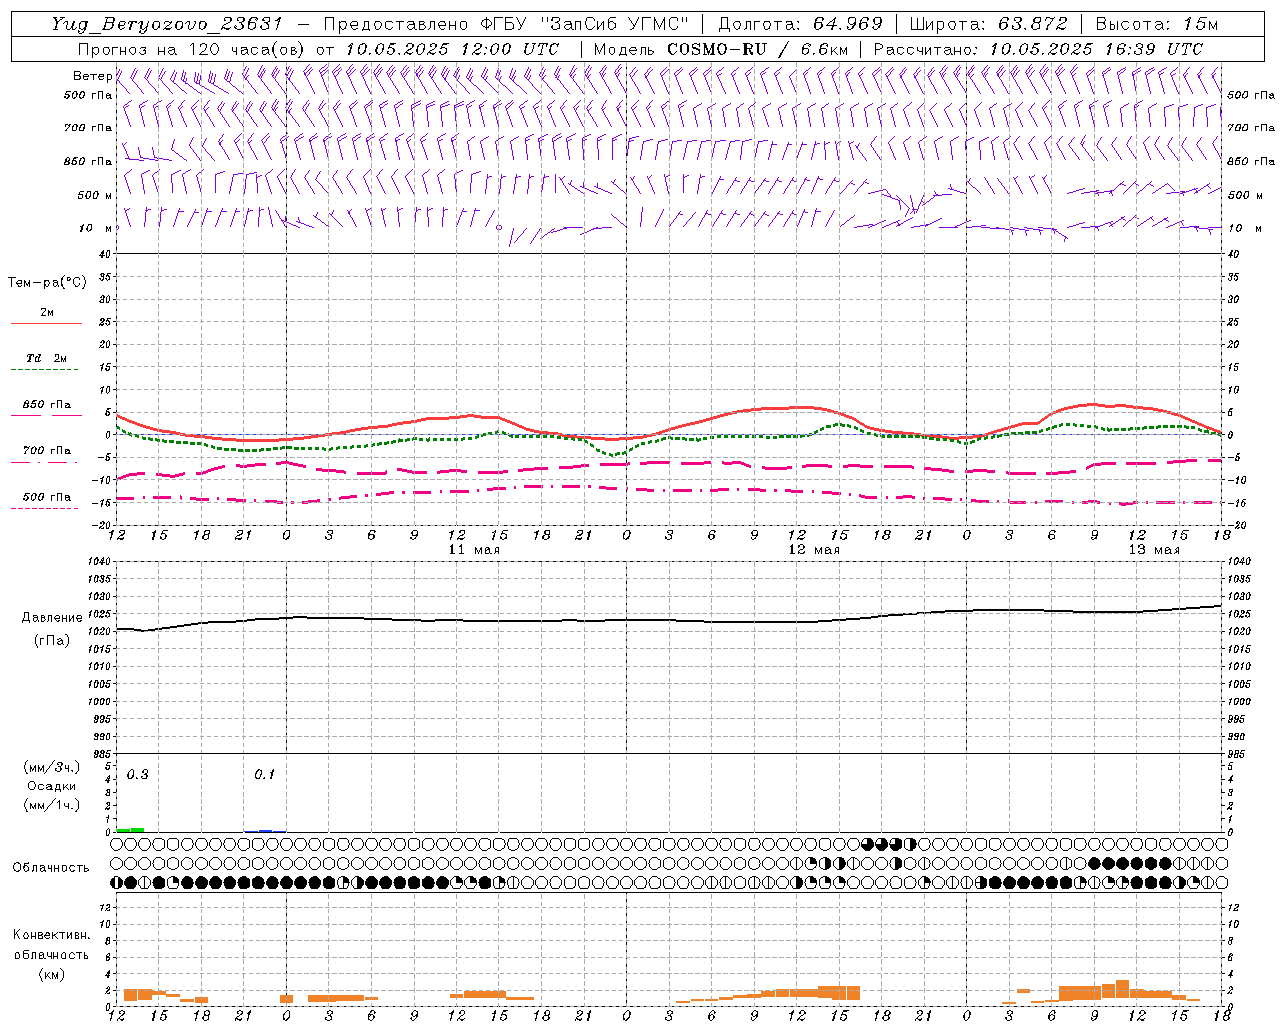
Task: Click the 0.3 precipitation amount value
Action: click(137, 775)
